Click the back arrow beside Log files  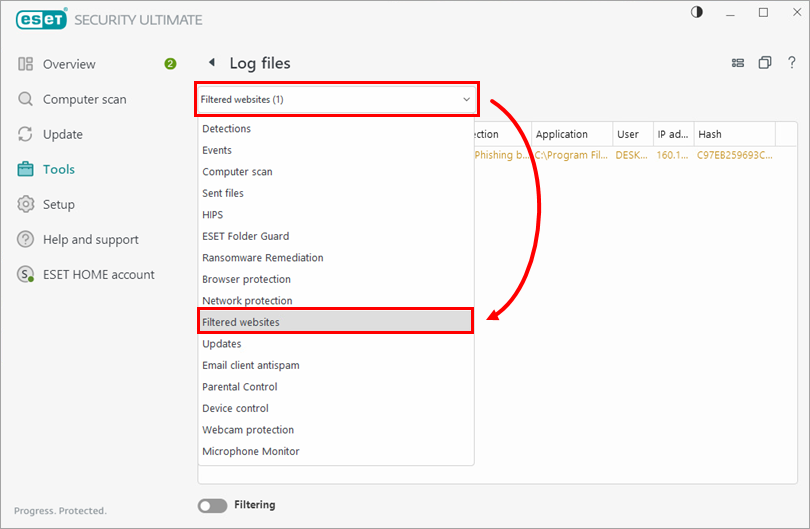pyautogui.click(x=211, y=63)
